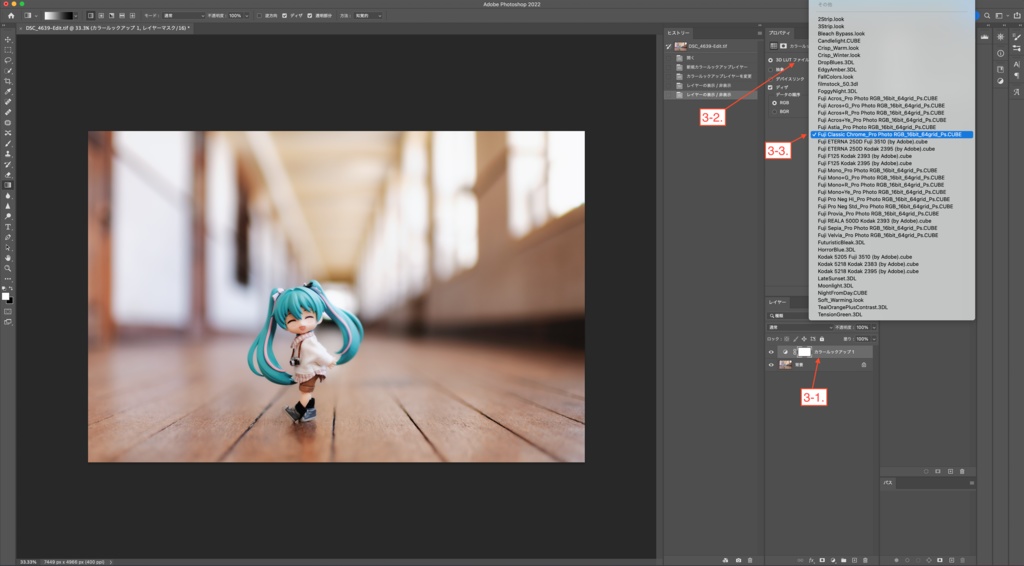Toggle the 透明部分 transparency checkbox
The width and height of the screenshot is (1024, 566).
(310, 16)
